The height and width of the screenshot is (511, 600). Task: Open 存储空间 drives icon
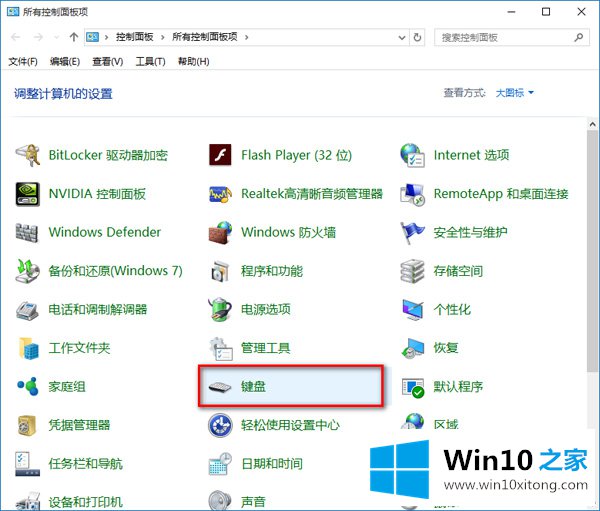[412, 271]
